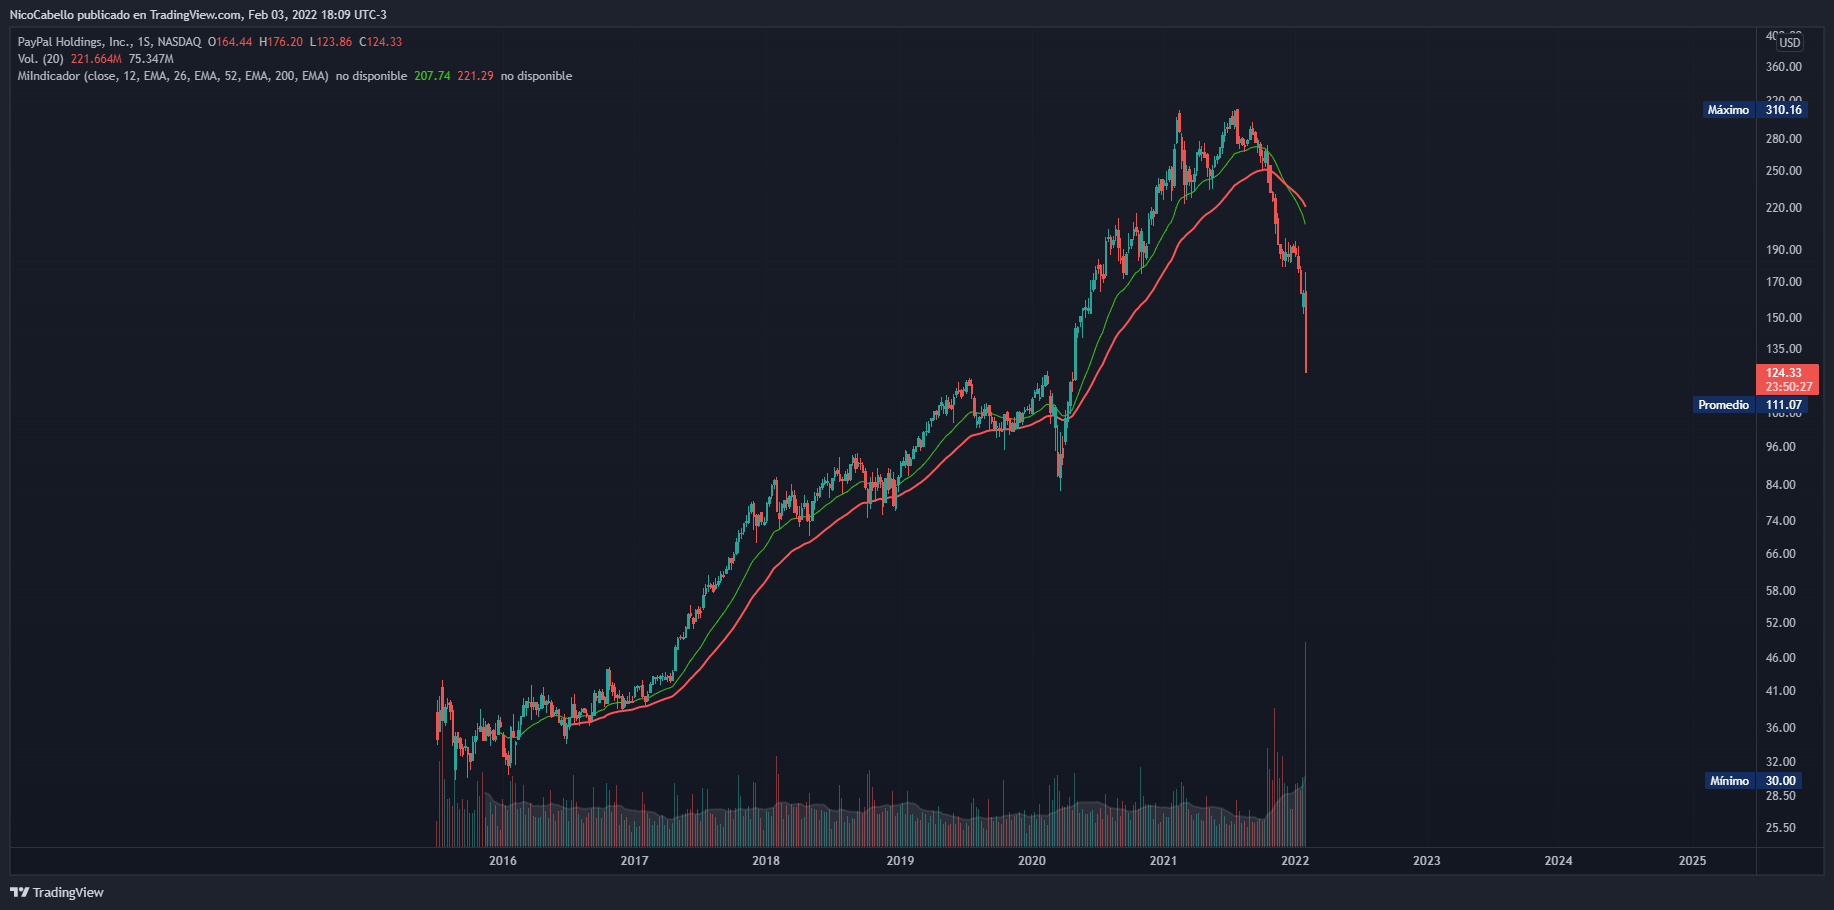Click the current price tag 124.33
1834x910 pixels.
pos(1784,373)
